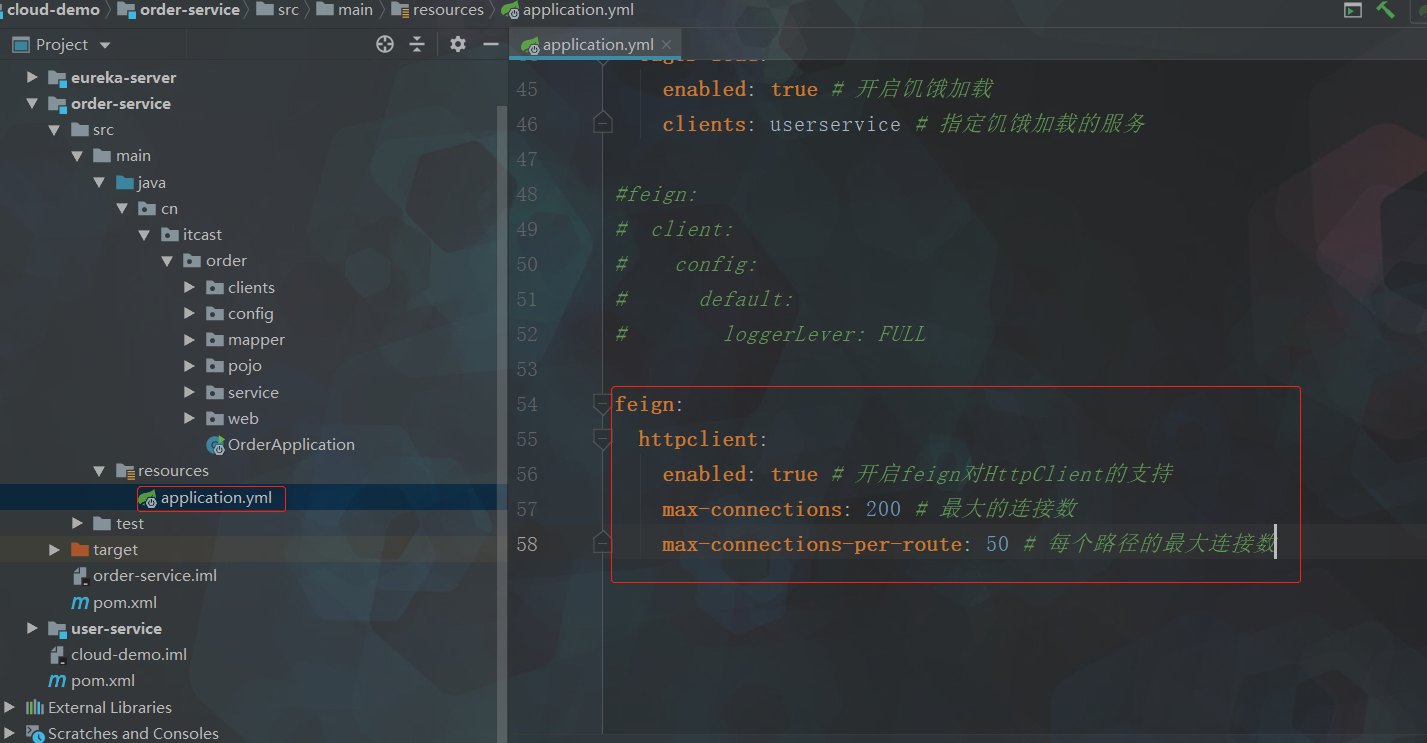This screenshot has height=743, width=1427.
Task: Select the order-service module in tree
Action: [x=121, y=103]
